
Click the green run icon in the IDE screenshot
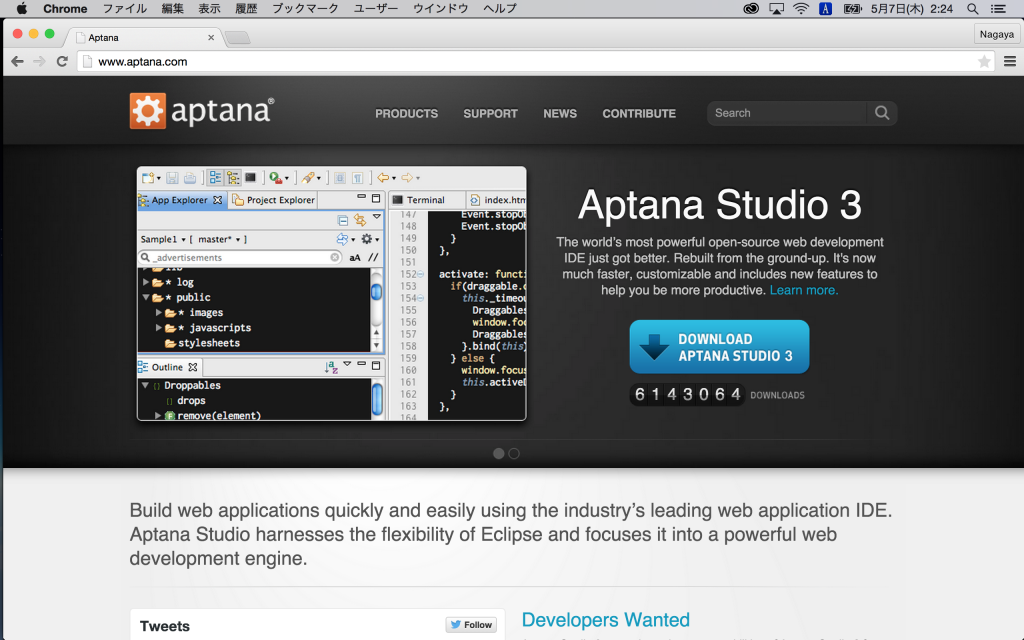276,178
